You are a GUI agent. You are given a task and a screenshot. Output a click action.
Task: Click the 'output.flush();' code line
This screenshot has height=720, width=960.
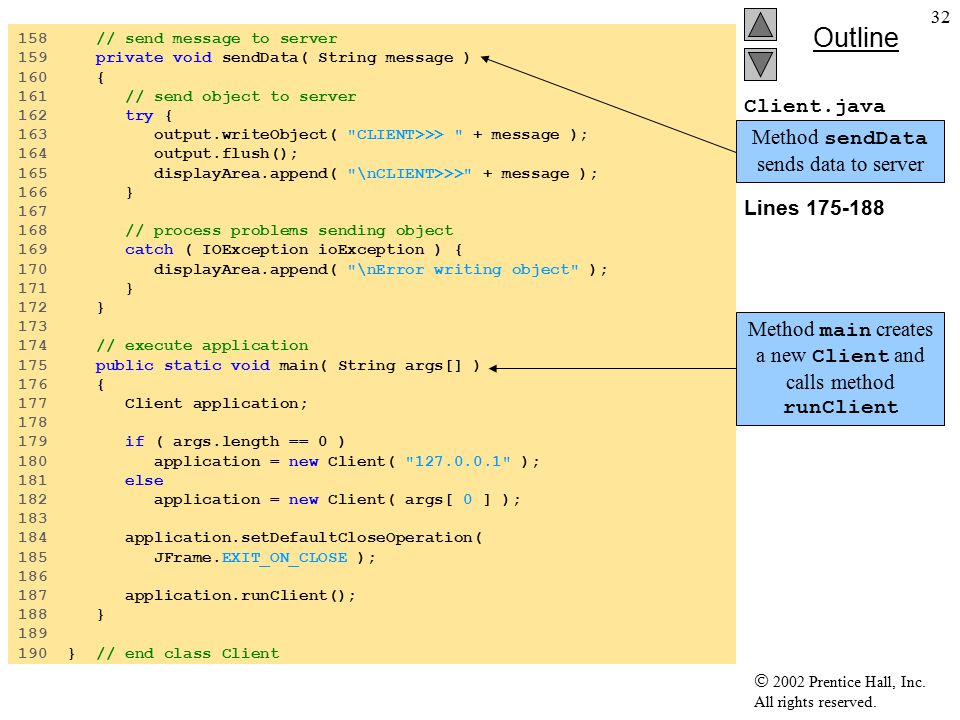tap(225, 154)
